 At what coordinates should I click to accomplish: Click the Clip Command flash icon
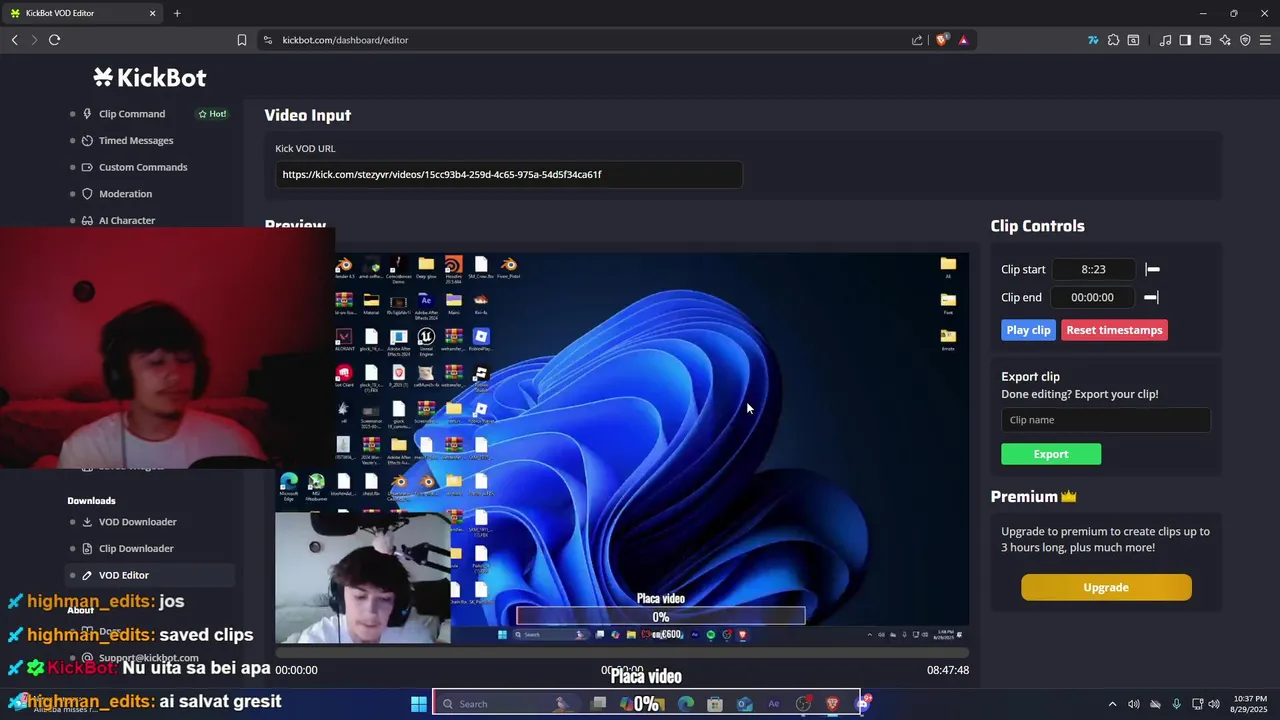pos(88,114)
